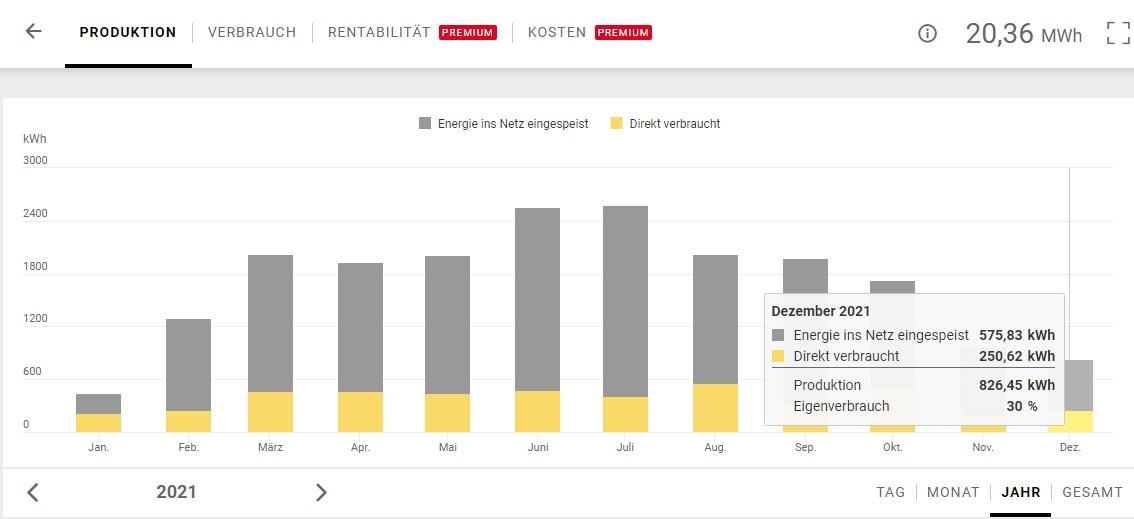Select the PRODUKTION tab
Image resolution: width=1134 pixels, height=519 pixels.
point(128,33)
